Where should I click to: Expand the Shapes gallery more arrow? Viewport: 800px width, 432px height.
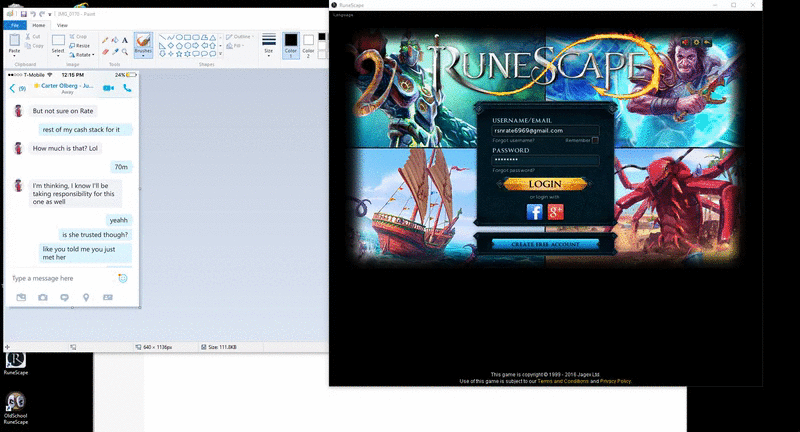(x=220, y=54)
